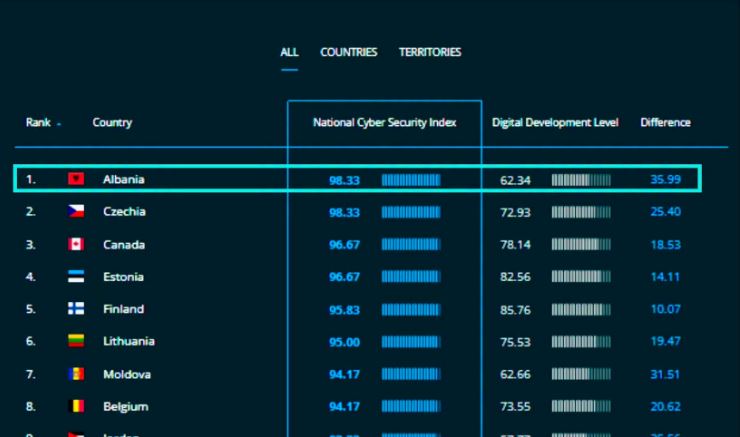Sort by National Cyber Security Index header
This screenshot has width=740, height=437.
coord(385,123)
